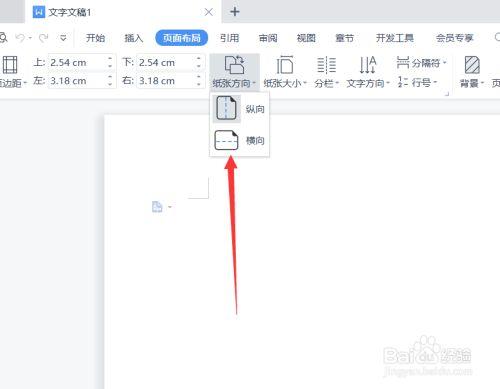This screenshot has width=500, height=389.
Task: Select the 纵向 menu label
Action: [x=255, y=109]
